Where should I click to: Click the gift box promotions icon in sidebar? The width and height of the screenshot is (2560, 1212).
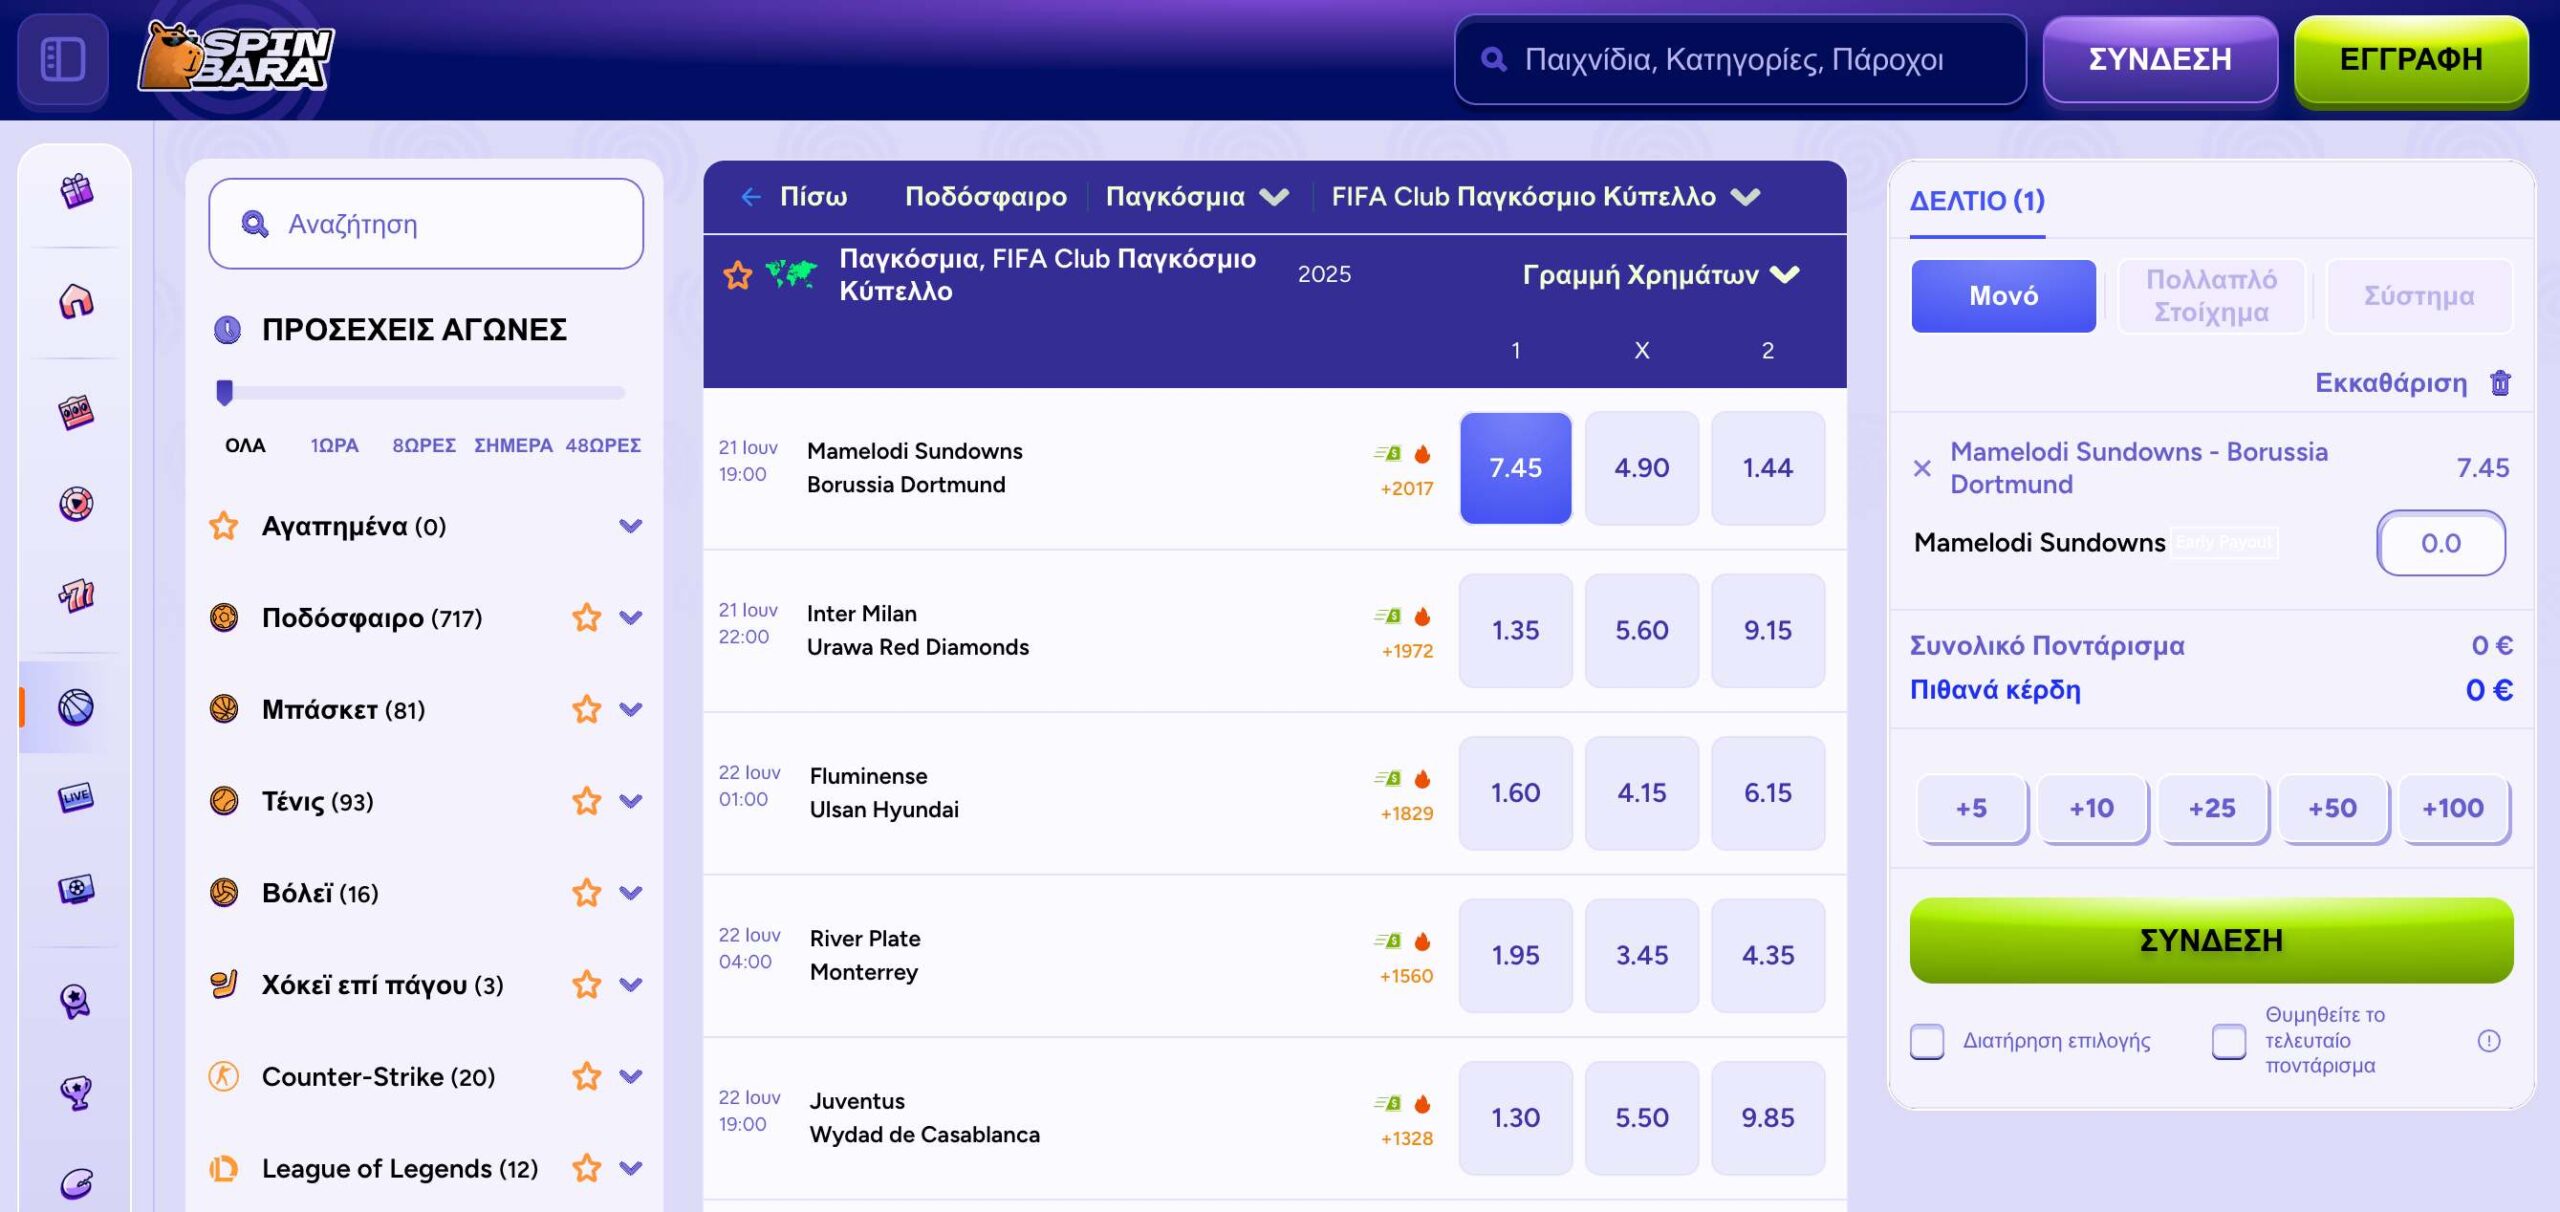(76, 190)
